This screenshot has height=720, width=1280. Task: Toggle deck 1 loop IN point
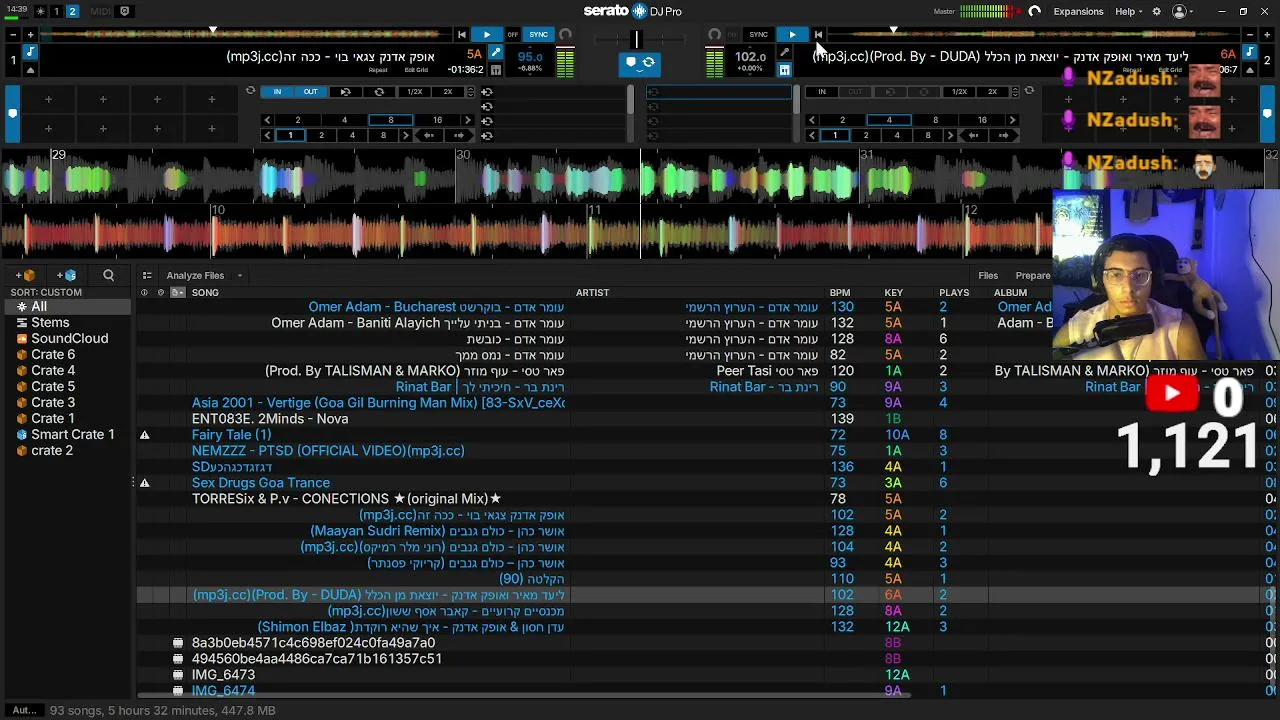coord(277,91)
